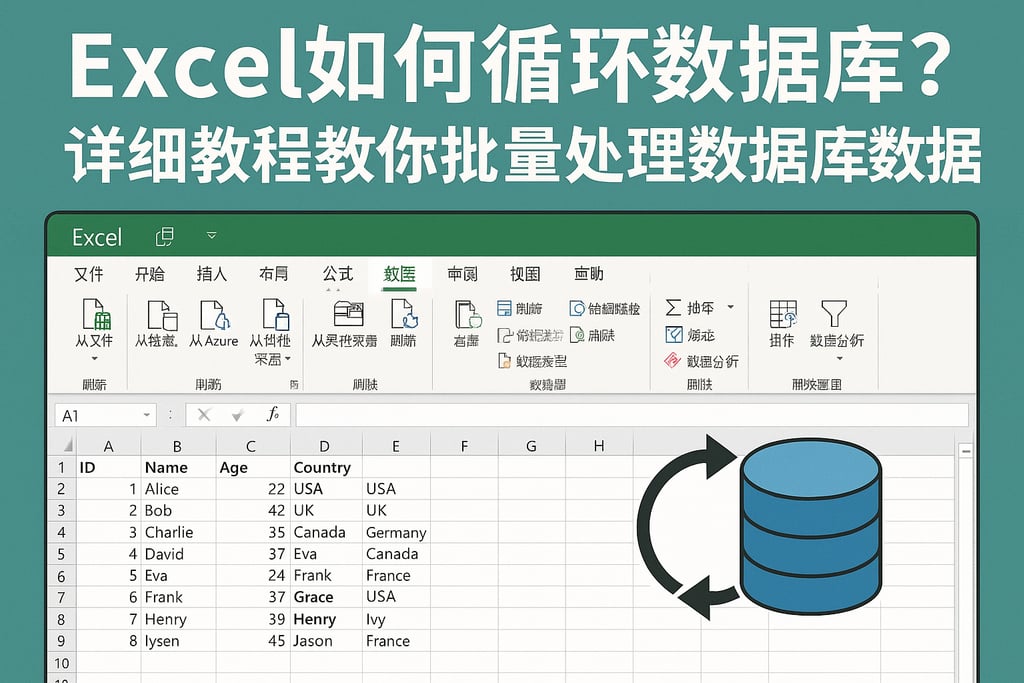Open the dropdown arrow under file import icon
Viewport: 1024px width, 683px height.
95,358
